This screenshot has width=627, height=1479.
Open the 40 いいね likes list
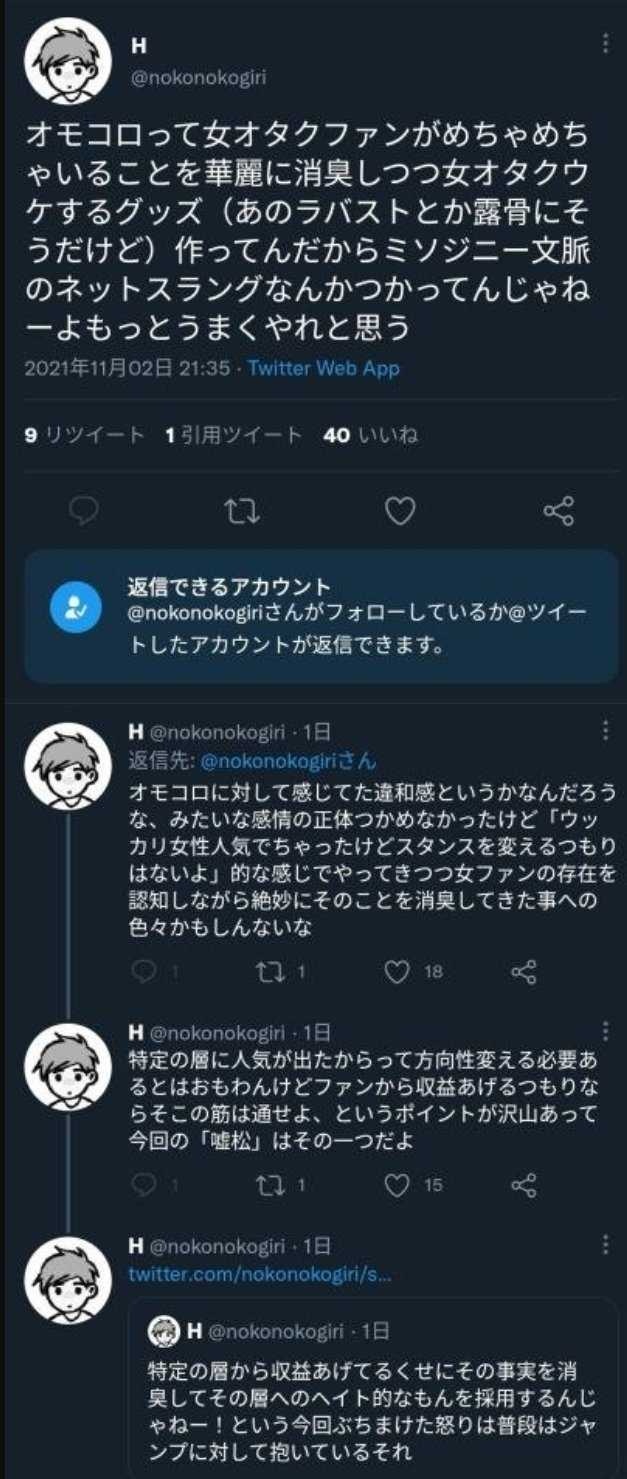(370, 435)
